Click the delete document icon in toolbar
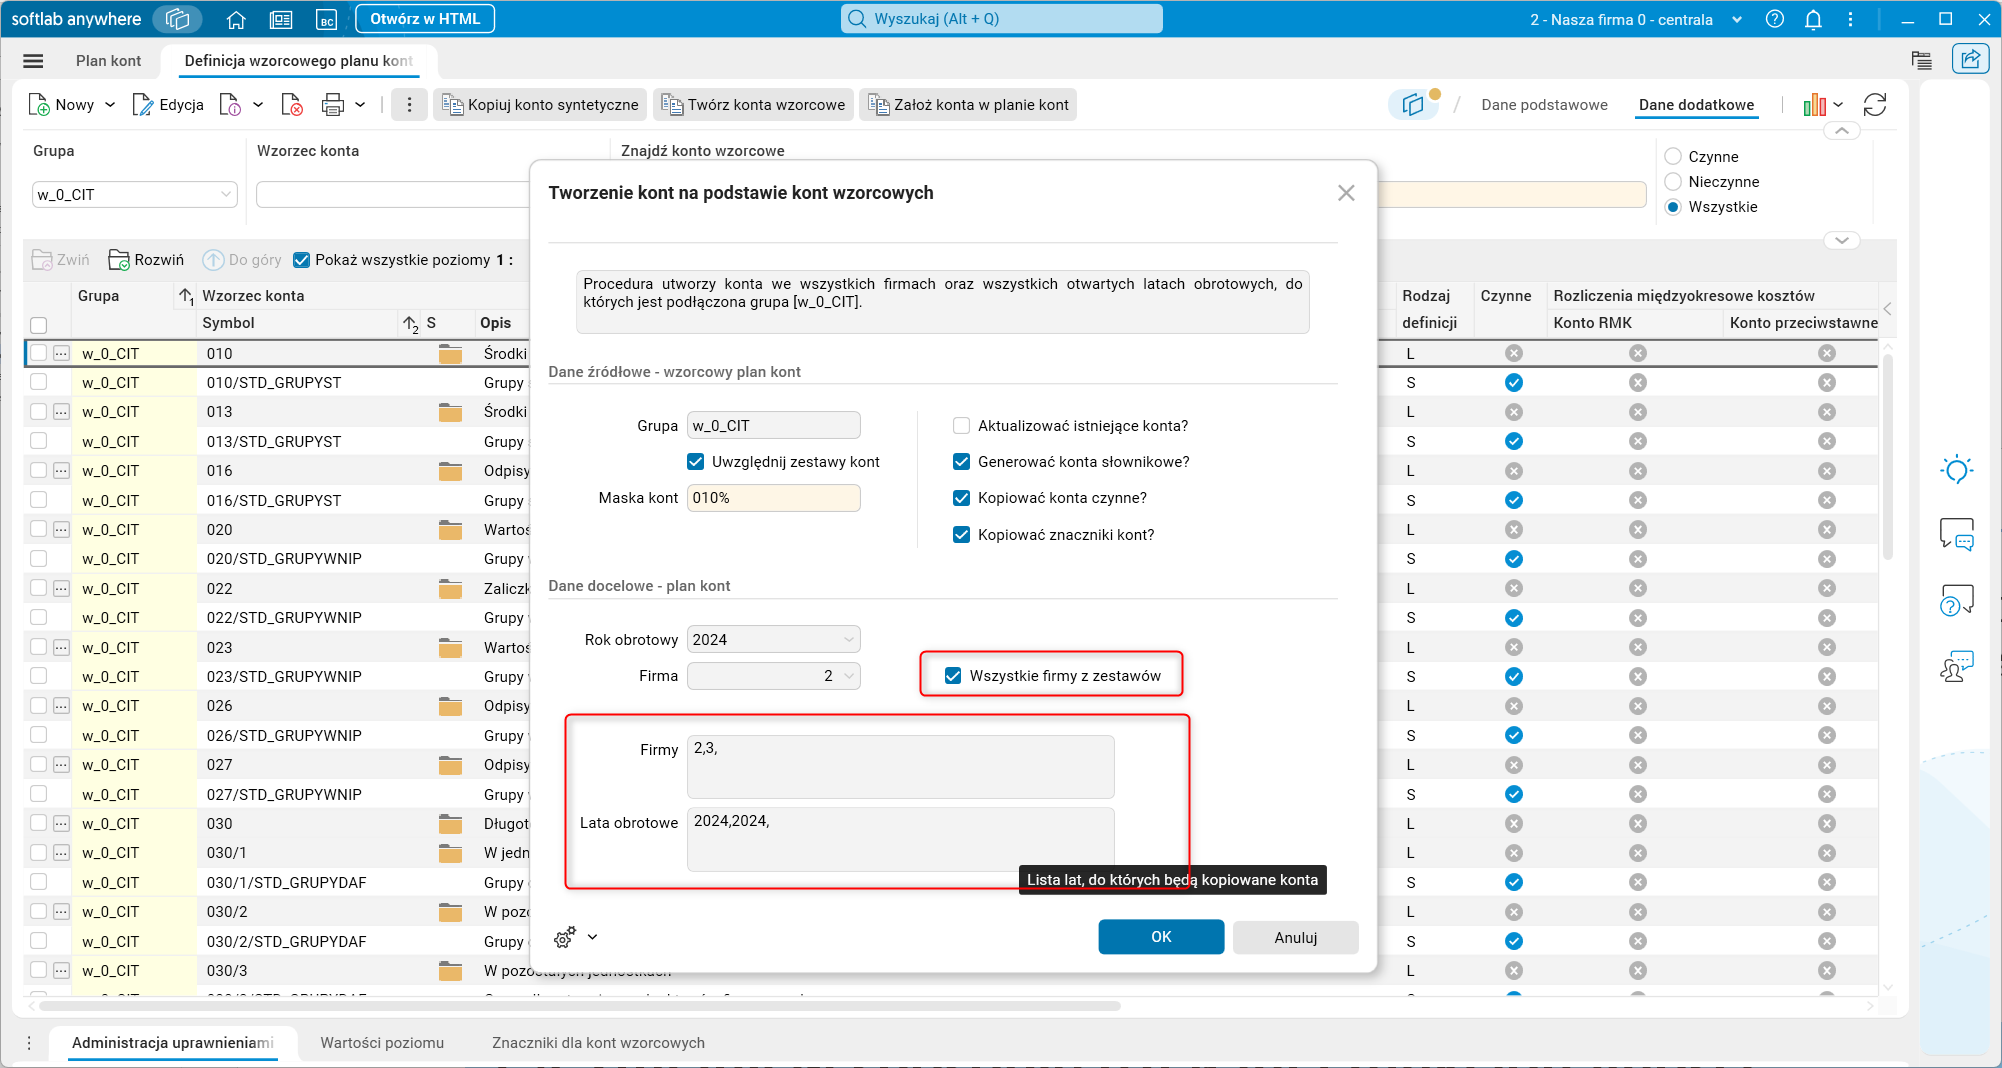2002x1068 pixels. click(x=292, y=105)
